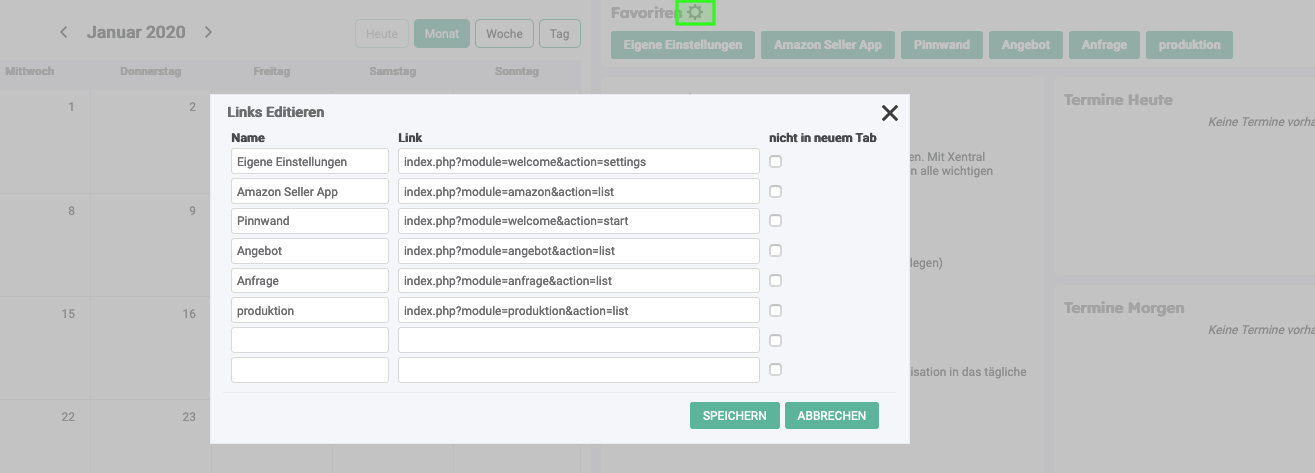
Task: Tick checkbox for Eigene Einstellungen row
Action: point(775,161)
